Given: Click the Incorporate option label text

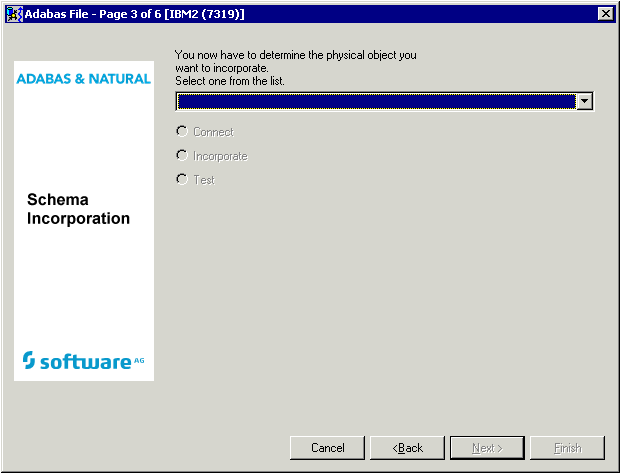Looking at the screenshot, I should [220, 156].
